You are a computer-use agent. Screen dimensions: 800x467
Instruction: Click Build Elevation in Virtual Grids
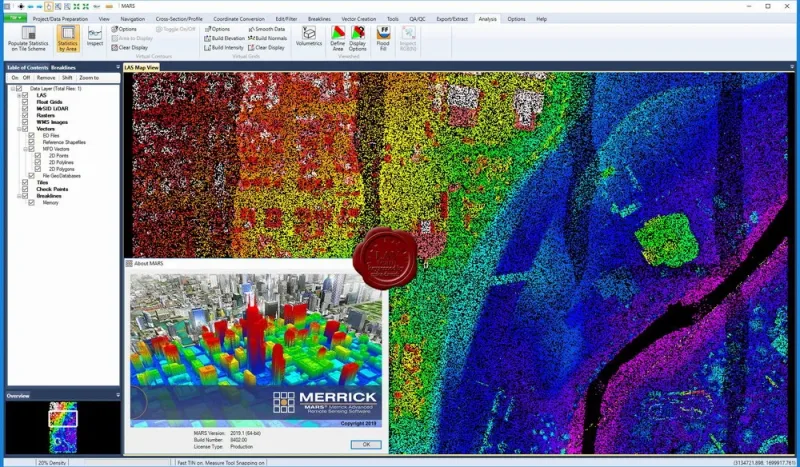224,38
